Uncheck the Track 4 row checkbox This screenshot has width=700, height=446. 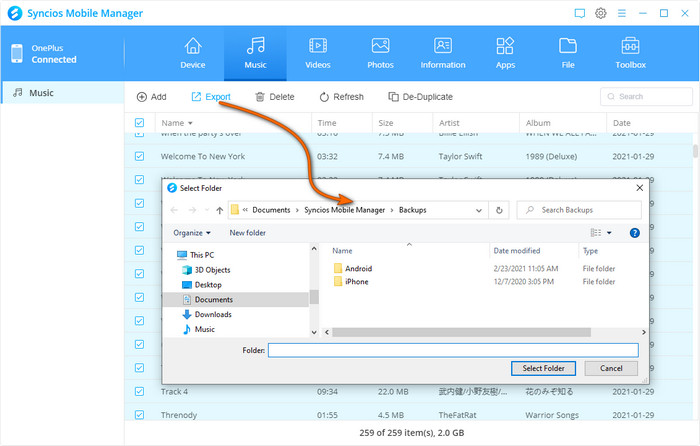tap(140, 392)
